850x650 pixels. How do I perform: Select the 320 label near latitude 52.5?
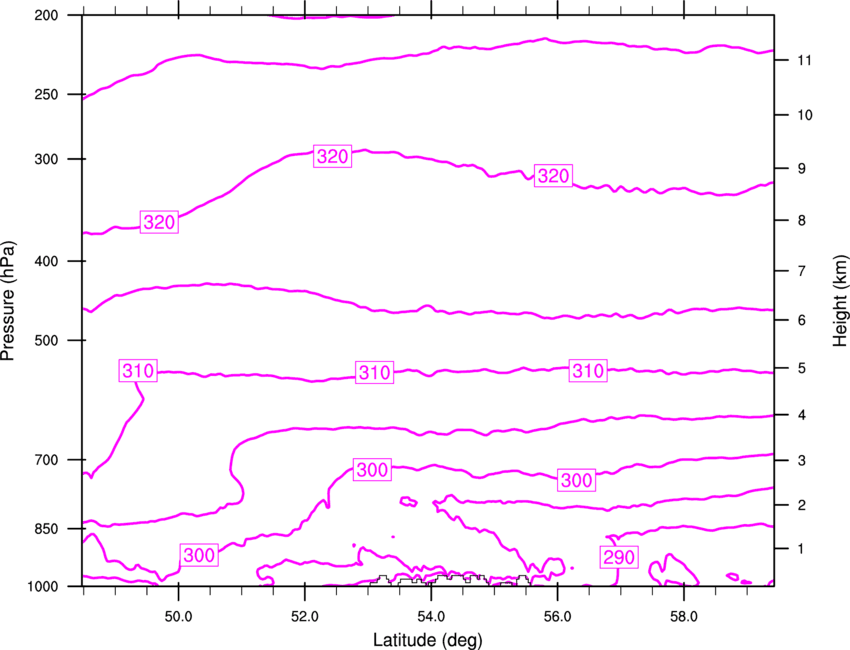(333, 156)
